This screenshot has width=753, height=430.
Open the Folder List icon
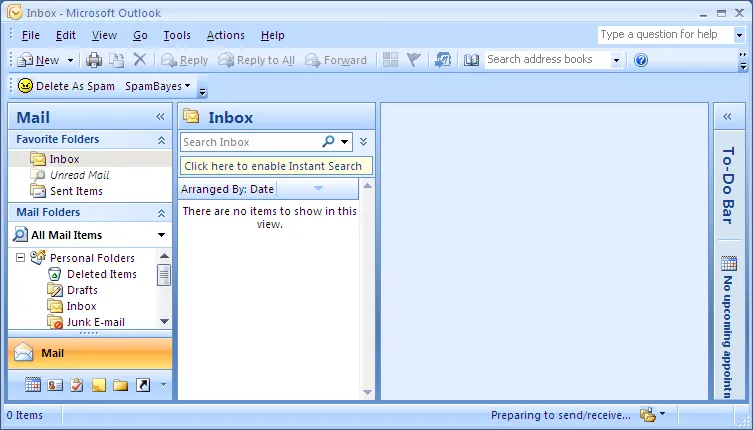pyautogui.click(x=121, y=385)
